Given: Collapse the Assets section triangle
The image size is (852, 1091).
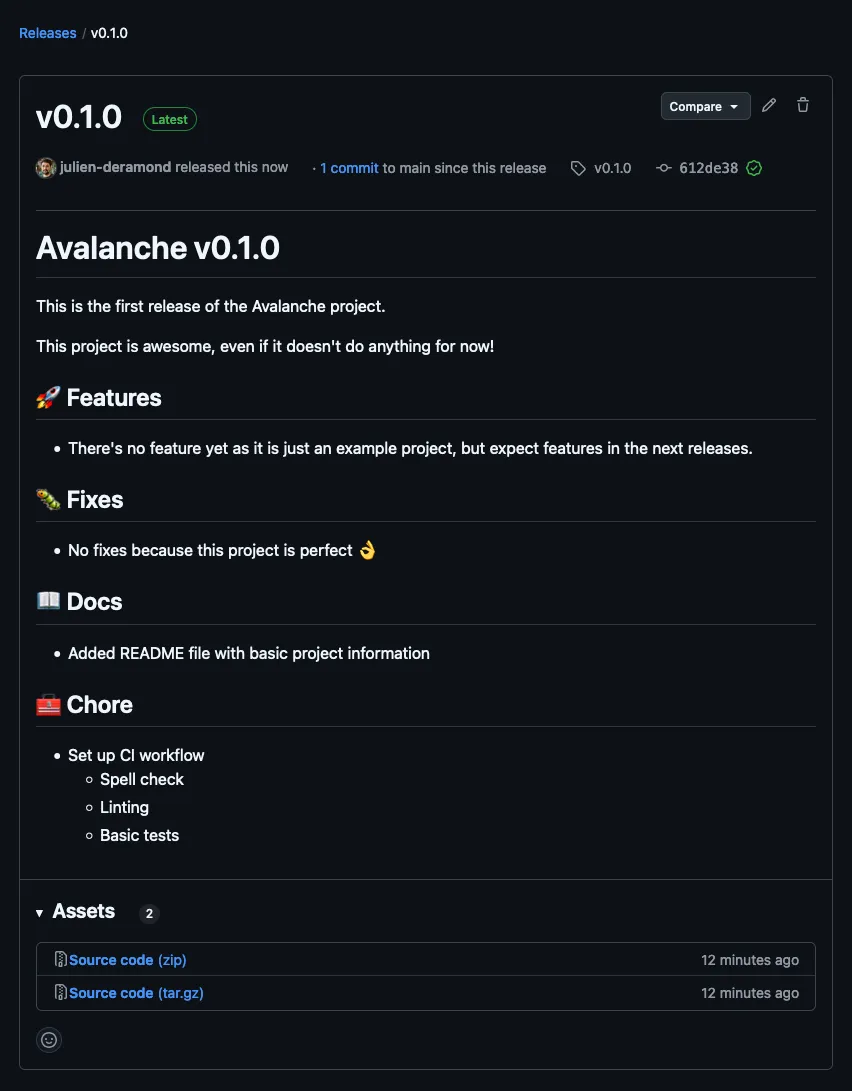Looking at the screenshot, I should [x=40, y=912].
